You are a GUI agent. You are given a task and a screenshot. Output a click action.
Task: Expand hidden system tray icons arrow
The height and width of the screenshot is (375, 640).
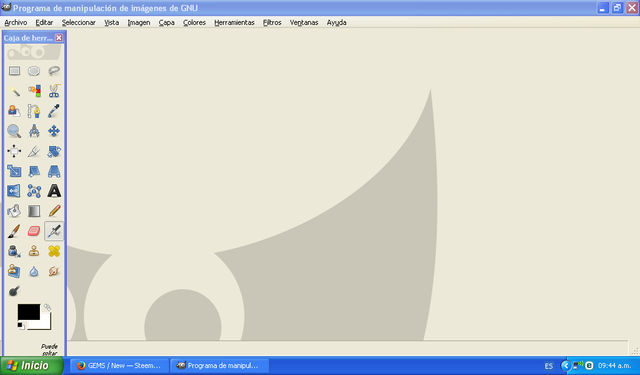(566, 366)
